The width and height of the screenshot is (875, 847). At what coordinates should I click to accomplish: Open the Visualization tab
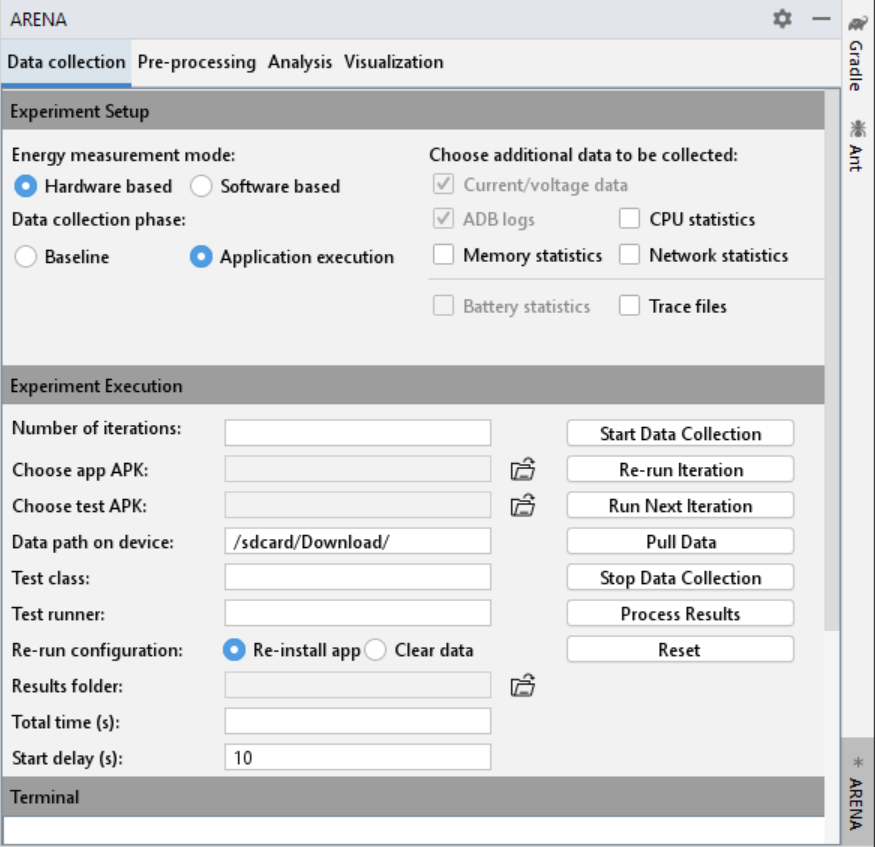393,62
